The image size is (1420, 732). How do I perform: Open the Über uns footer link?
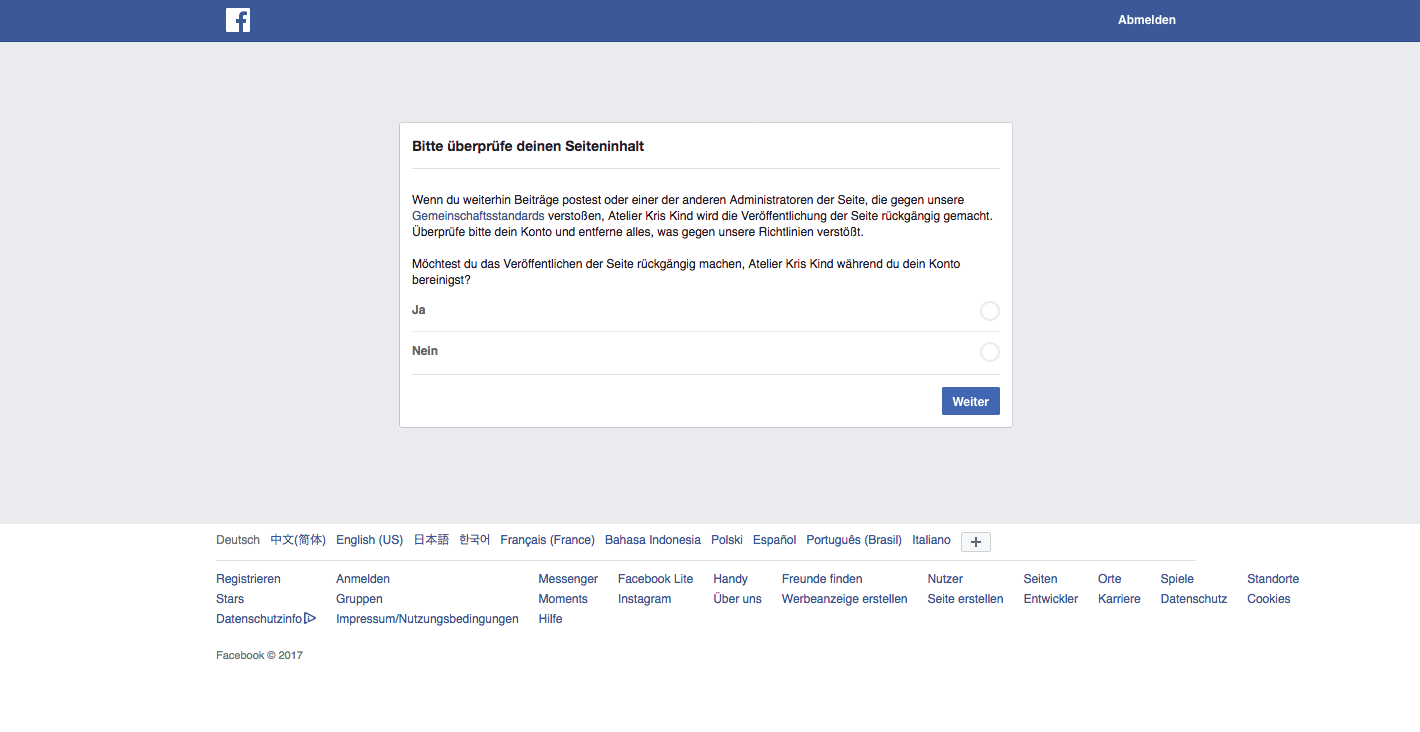[x=737, y=599]
